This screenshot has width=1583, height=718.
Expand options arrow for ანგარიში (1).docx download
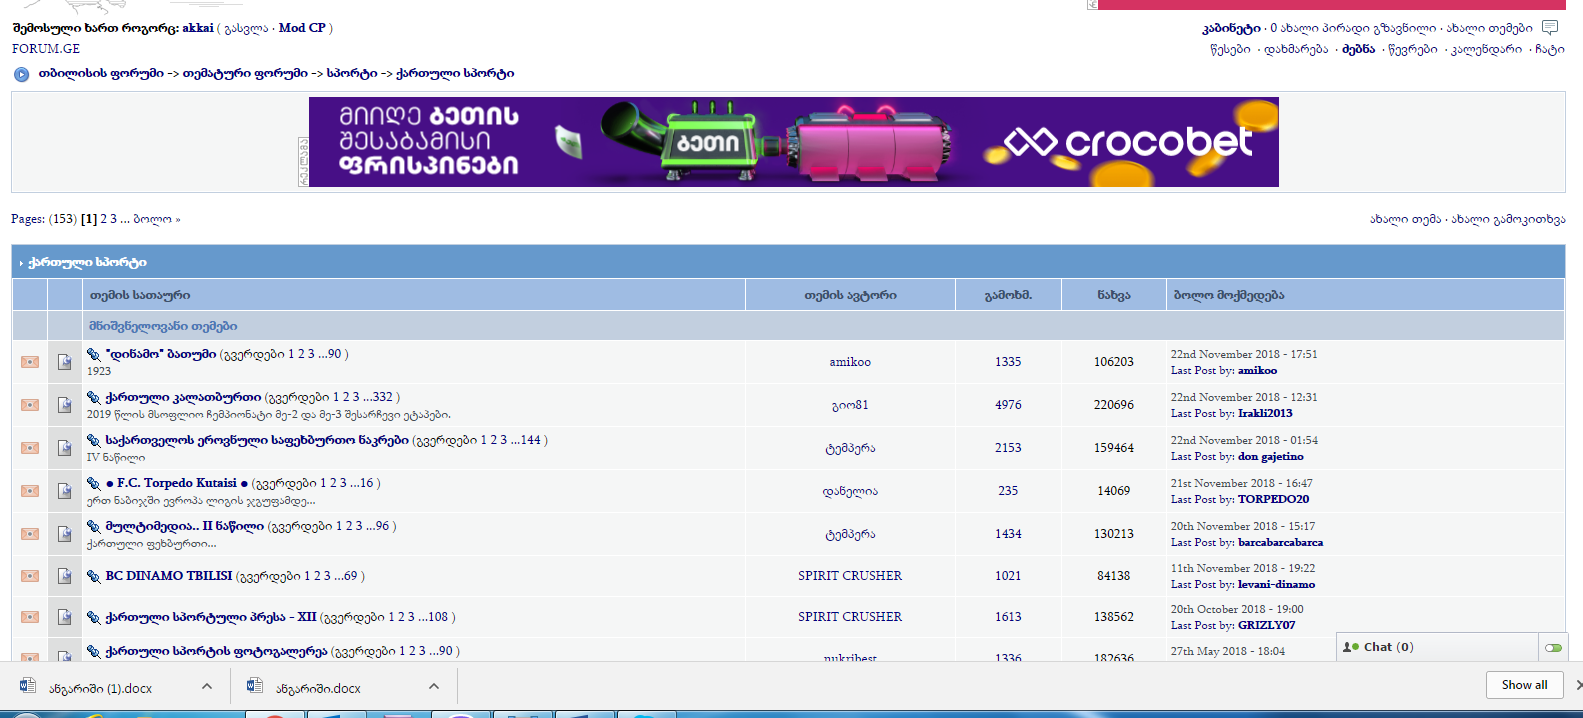(x=207, y=686)
